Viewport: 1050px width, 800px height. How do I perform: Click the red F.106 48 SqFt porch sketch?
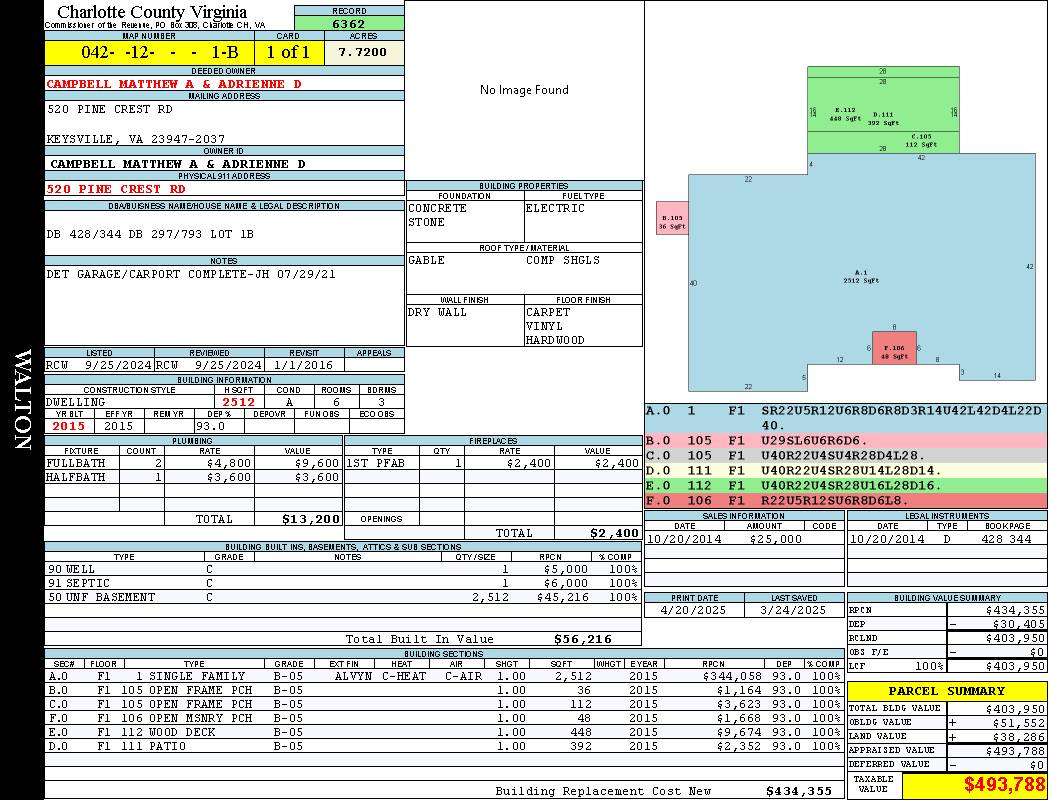point(894,348)
